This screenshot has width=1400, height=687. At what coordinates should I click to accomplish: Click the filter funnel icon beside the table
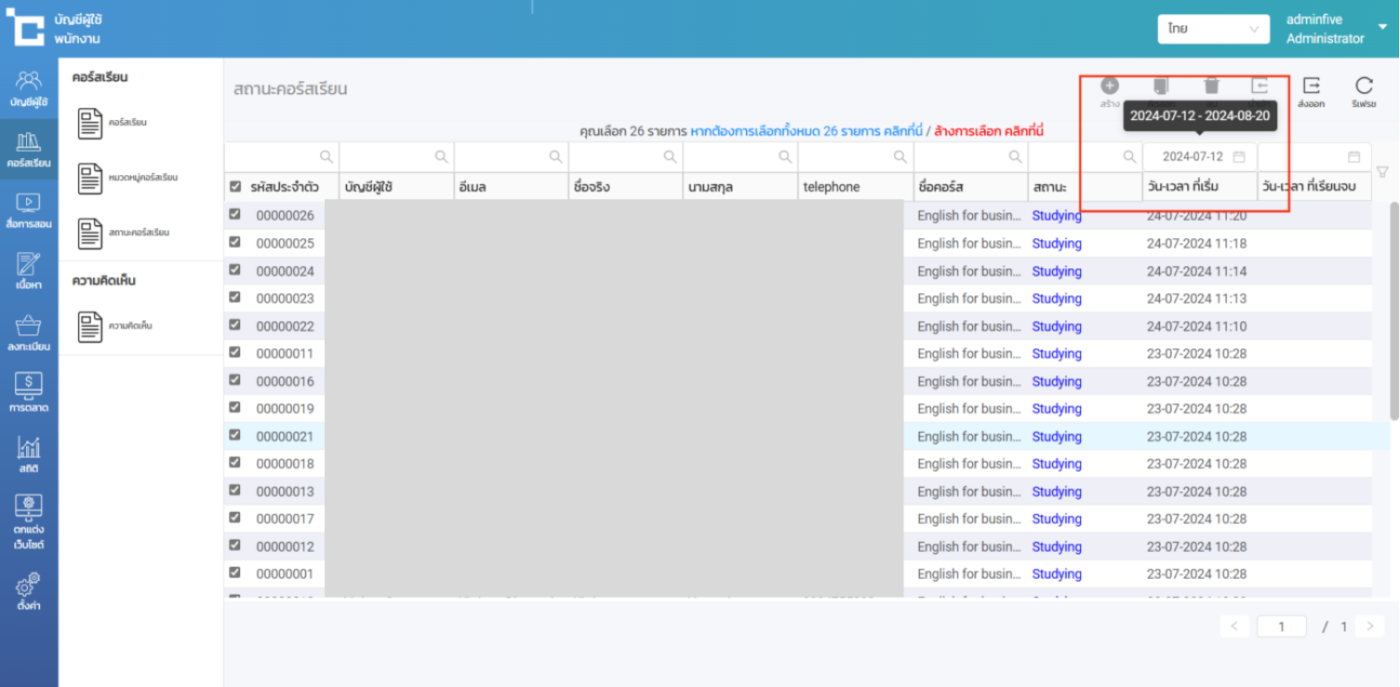pyautogui.click(x=1382, y=172)
